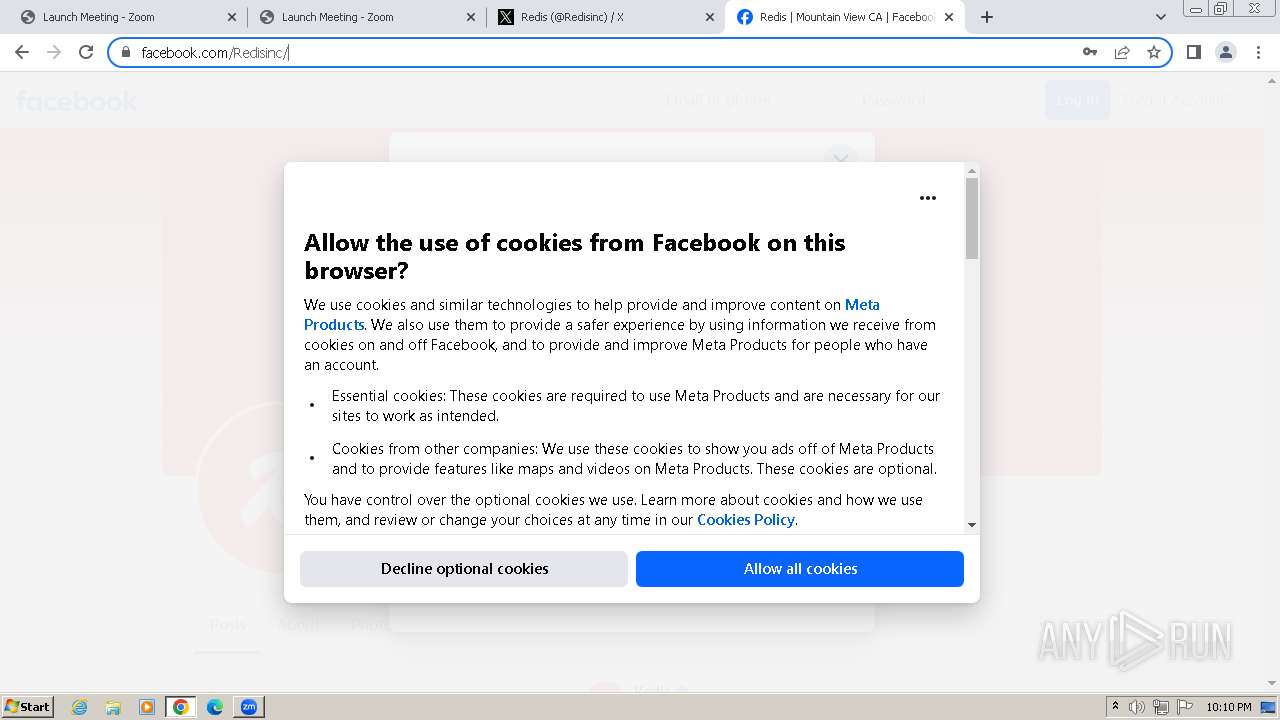Click the browser back arrow
The width and height of the screenshot is (1280, 720).
[22, 52]
